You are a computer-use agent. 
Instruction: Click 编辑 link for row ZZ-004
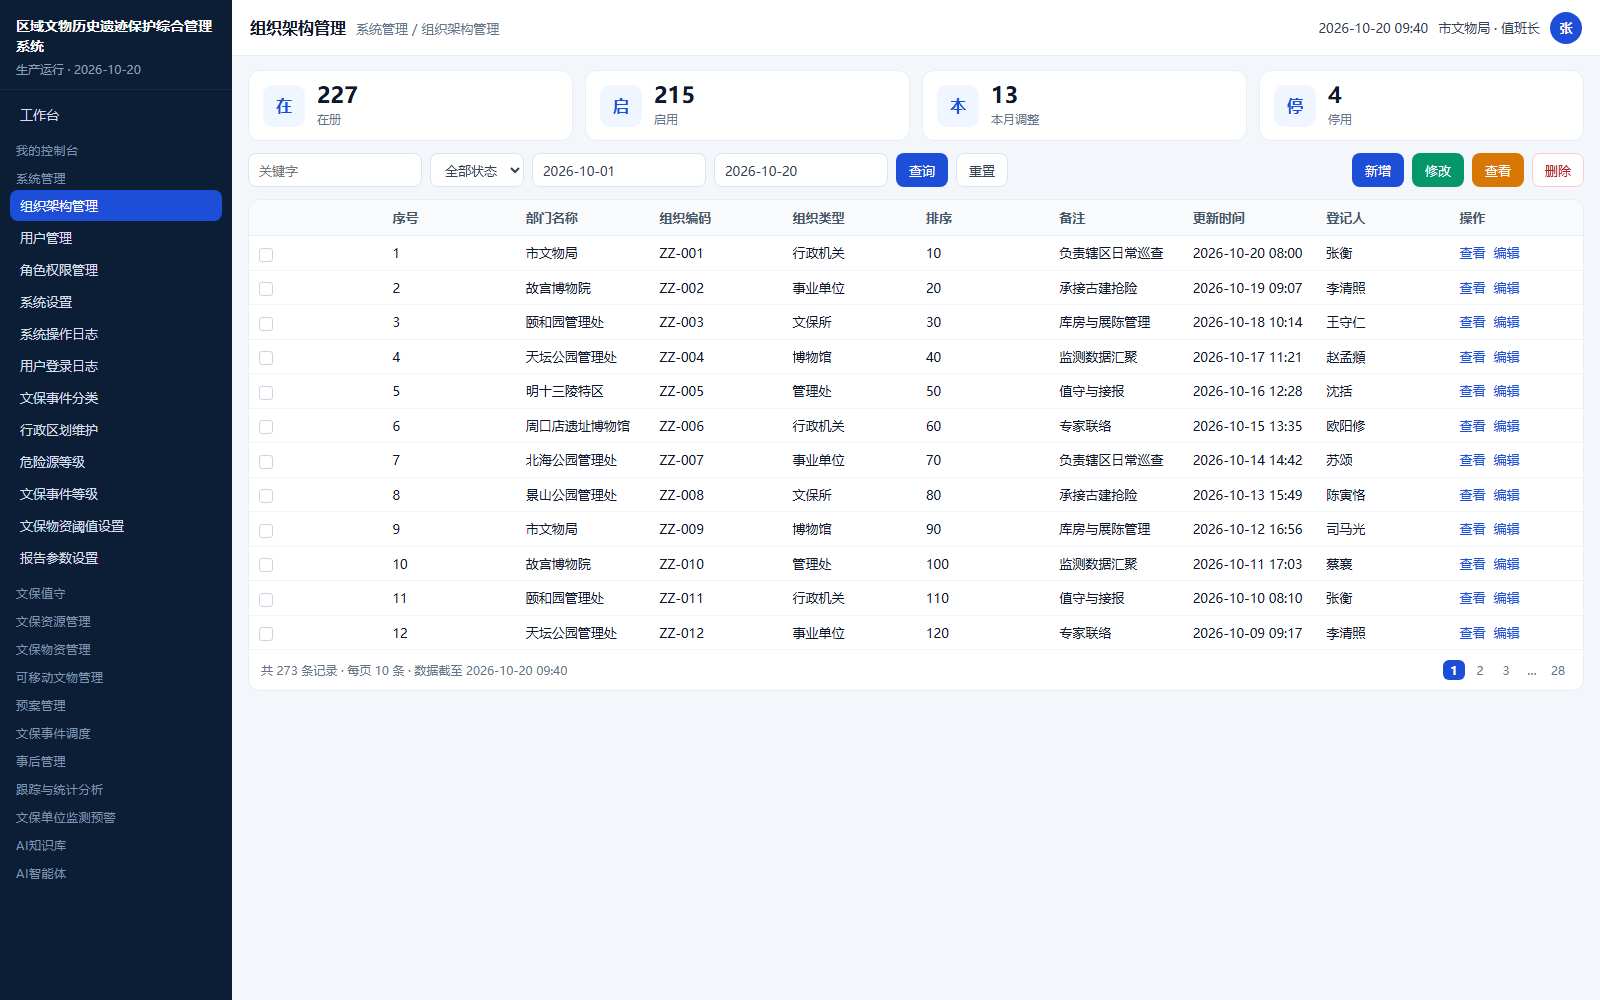[x=1506, y=357]
